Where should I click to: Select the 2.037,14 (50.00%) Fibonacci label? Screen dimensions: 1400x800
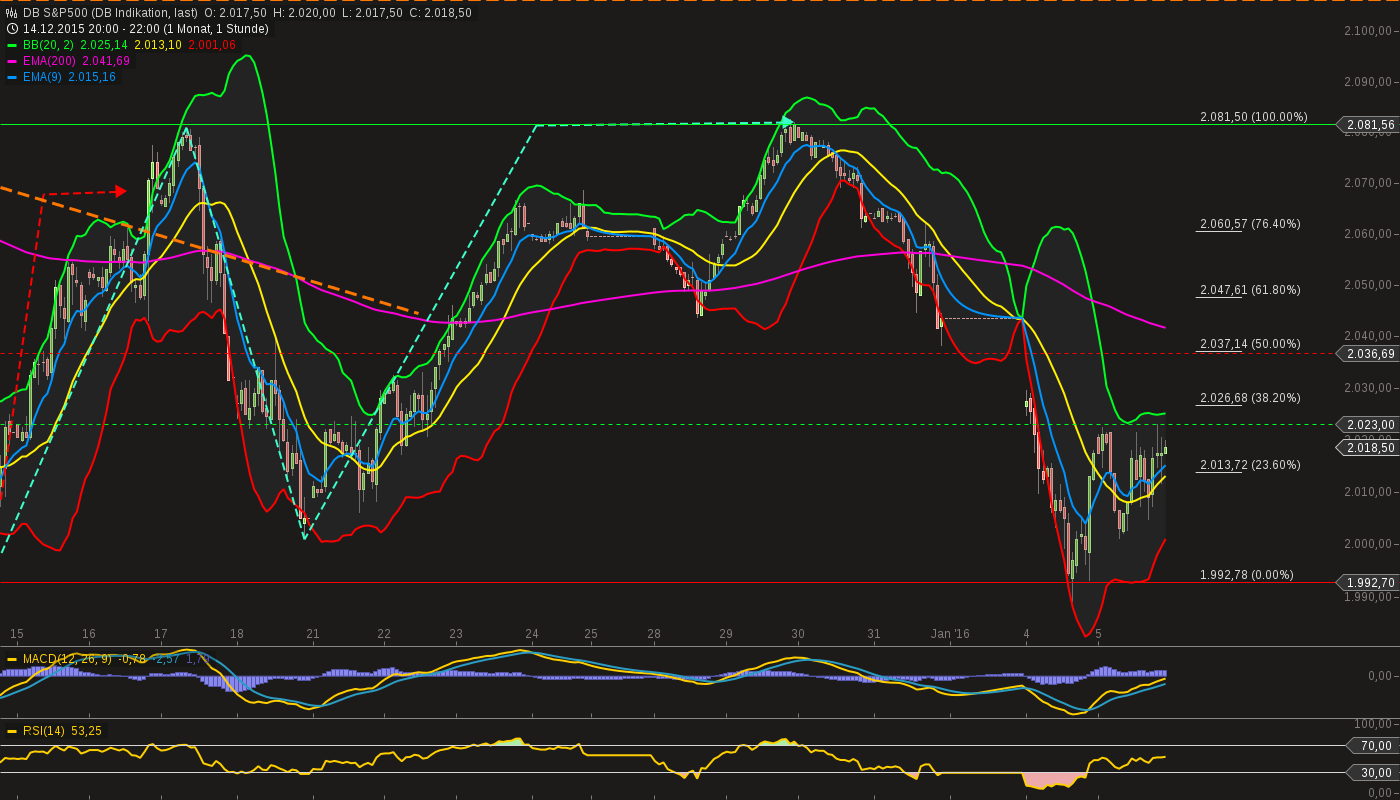[1250, 344]
